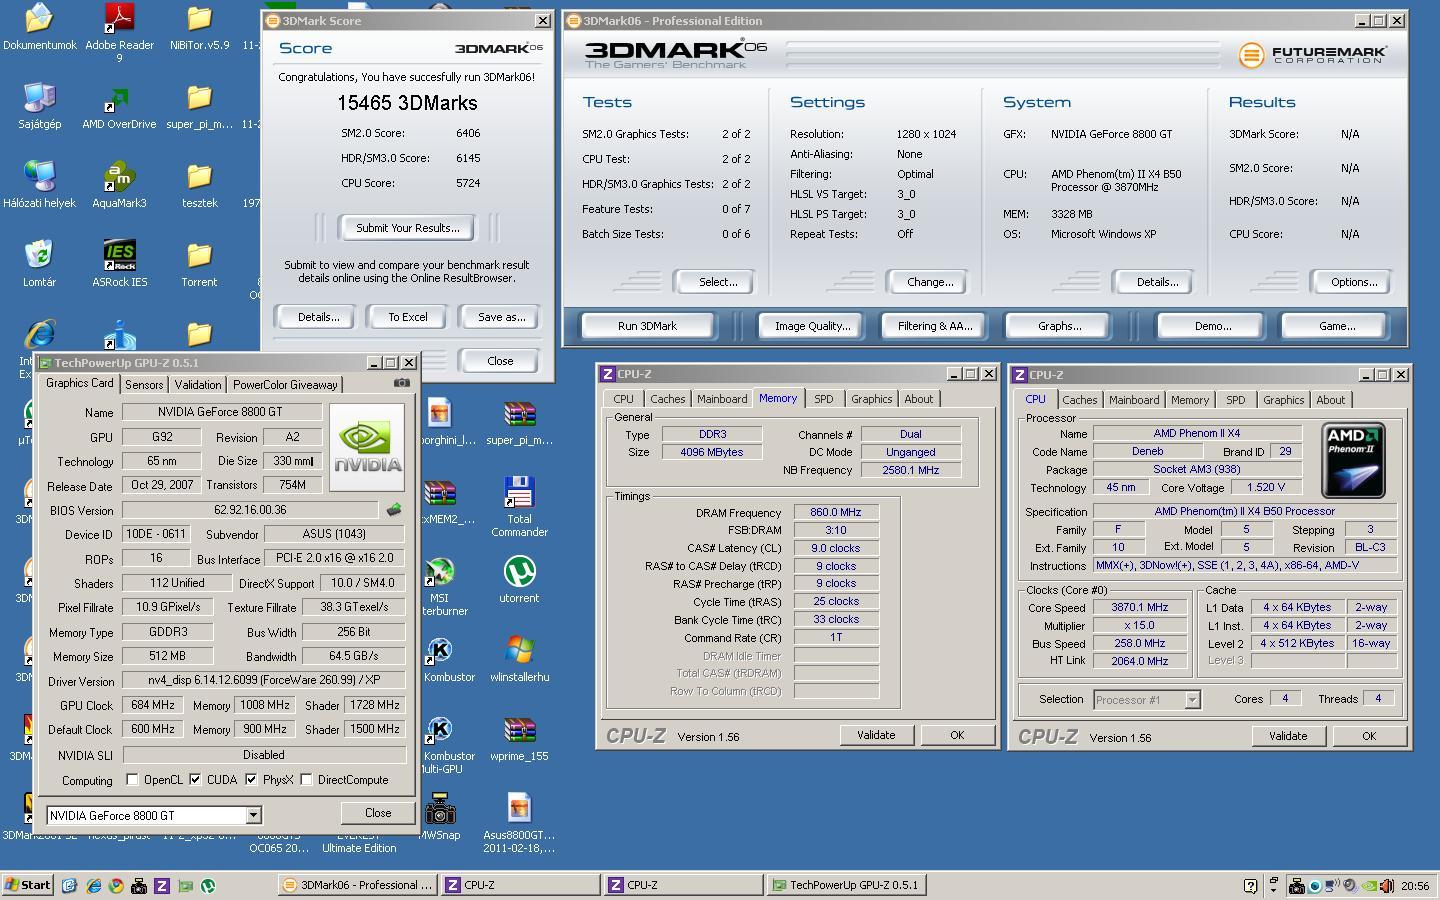Click Internet Explorer quick launch icon

point(93,885)
